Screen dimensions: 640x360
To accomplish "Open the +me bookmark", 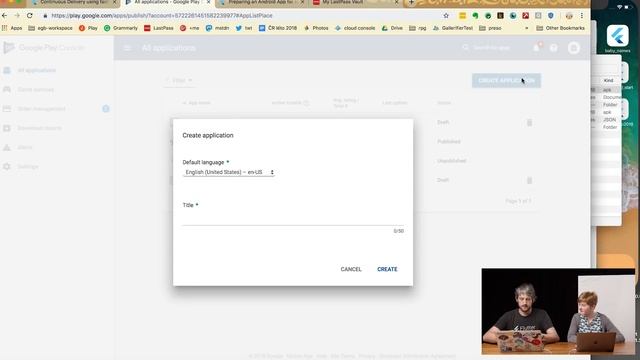I will tap(190, 28).
